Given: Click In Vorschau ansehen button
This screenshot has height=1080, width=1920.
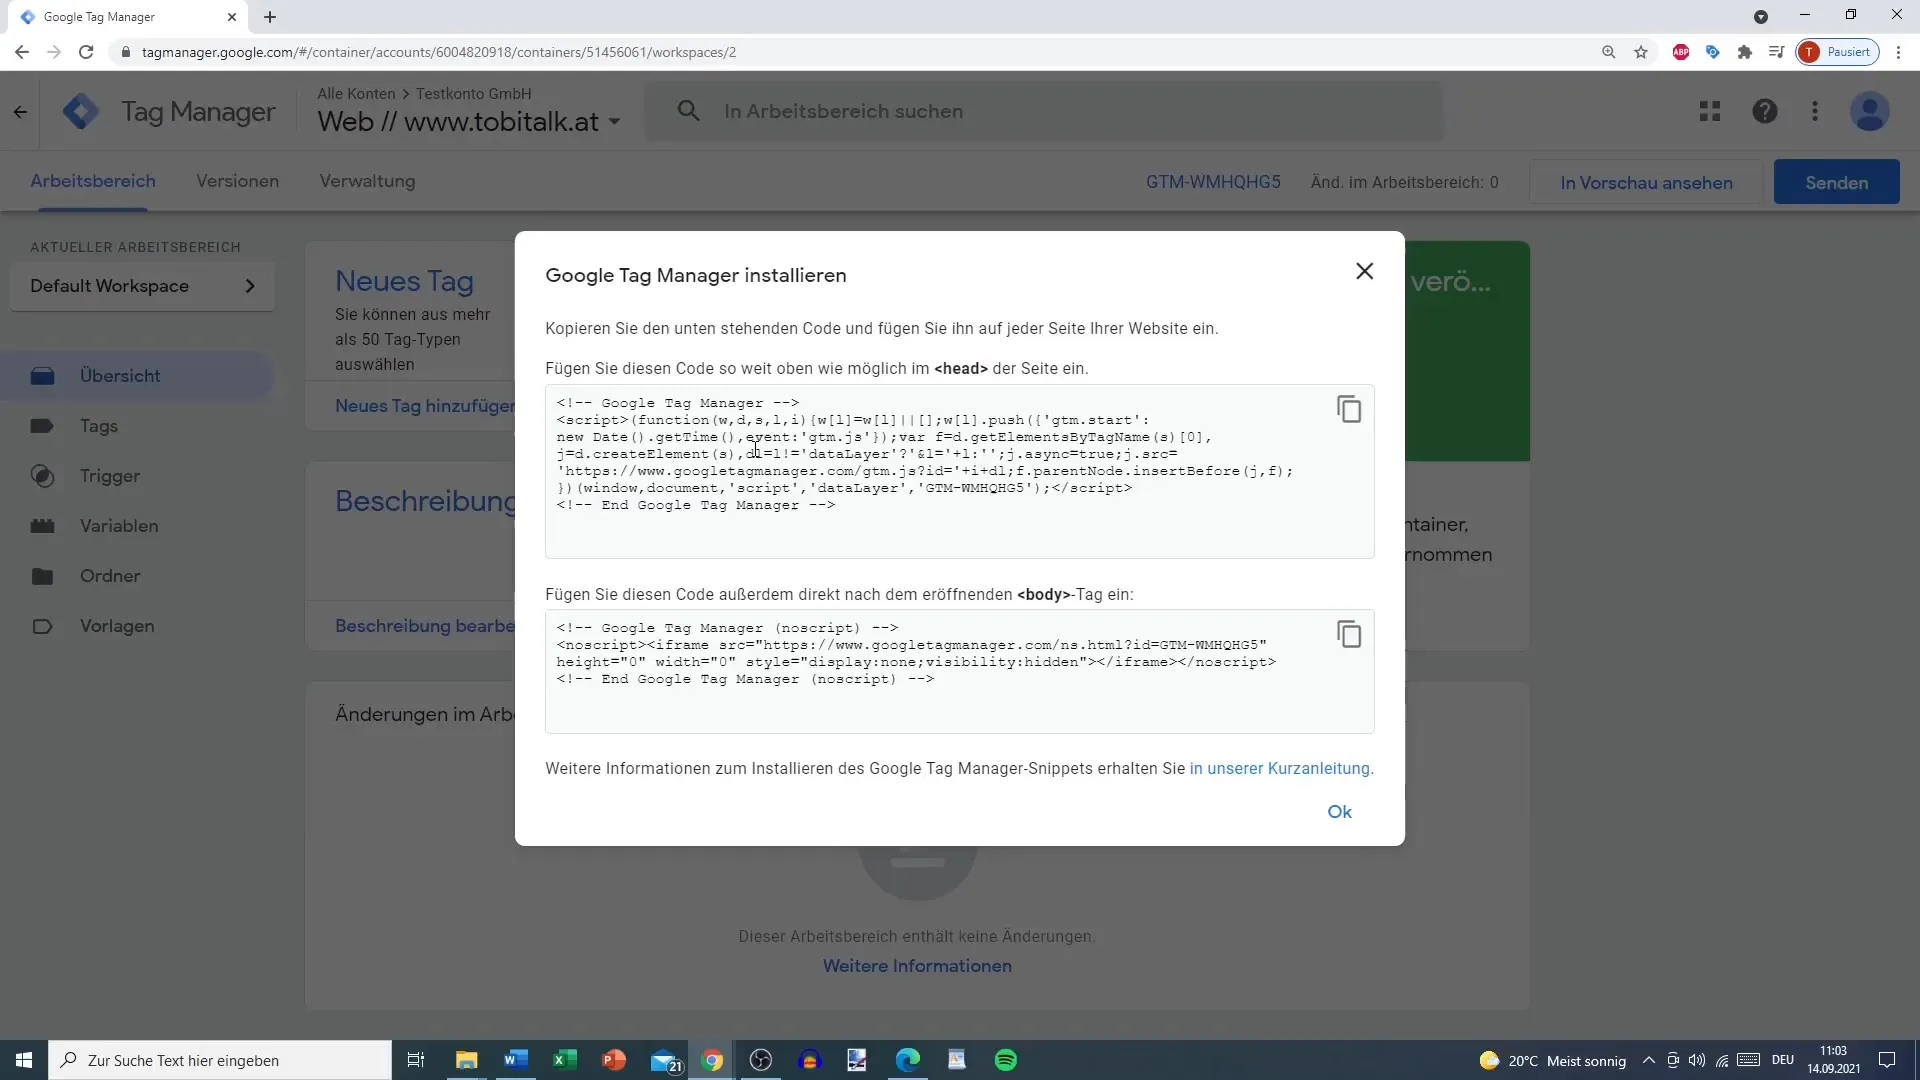Looking at the screenshot, I should (x=1646, y=183).
